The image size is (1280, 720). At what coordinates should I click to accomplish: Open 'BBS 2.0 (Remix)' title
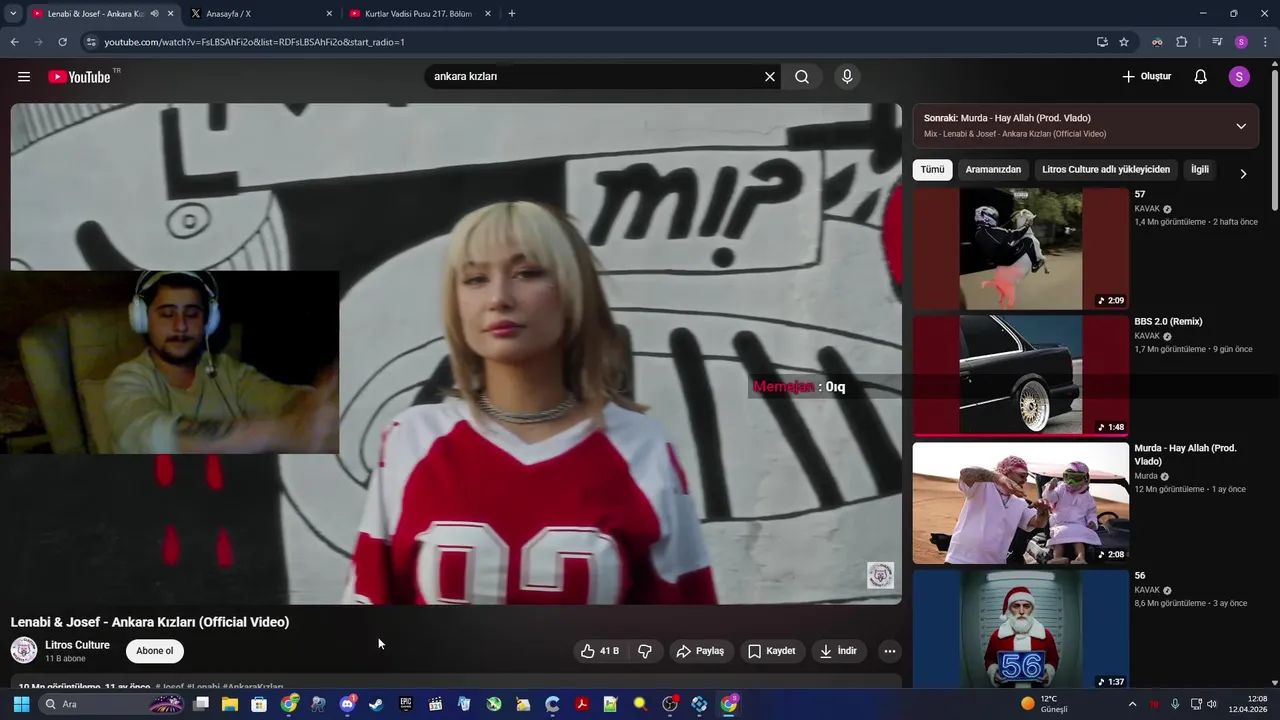click(1168, 322)
